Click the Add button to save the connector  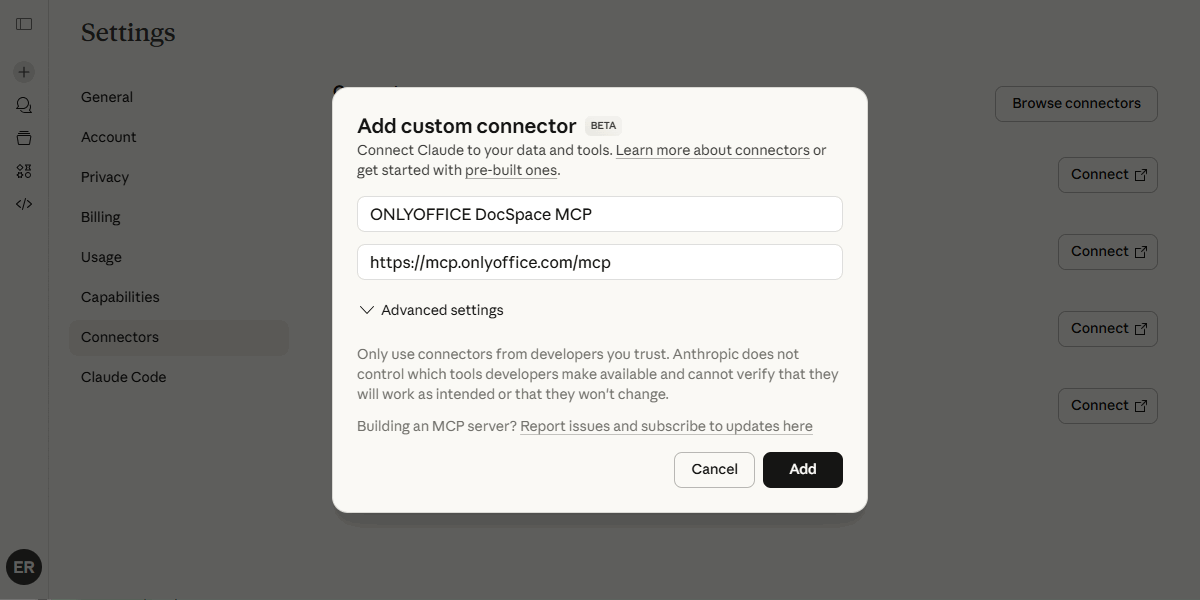pos(802,469)
